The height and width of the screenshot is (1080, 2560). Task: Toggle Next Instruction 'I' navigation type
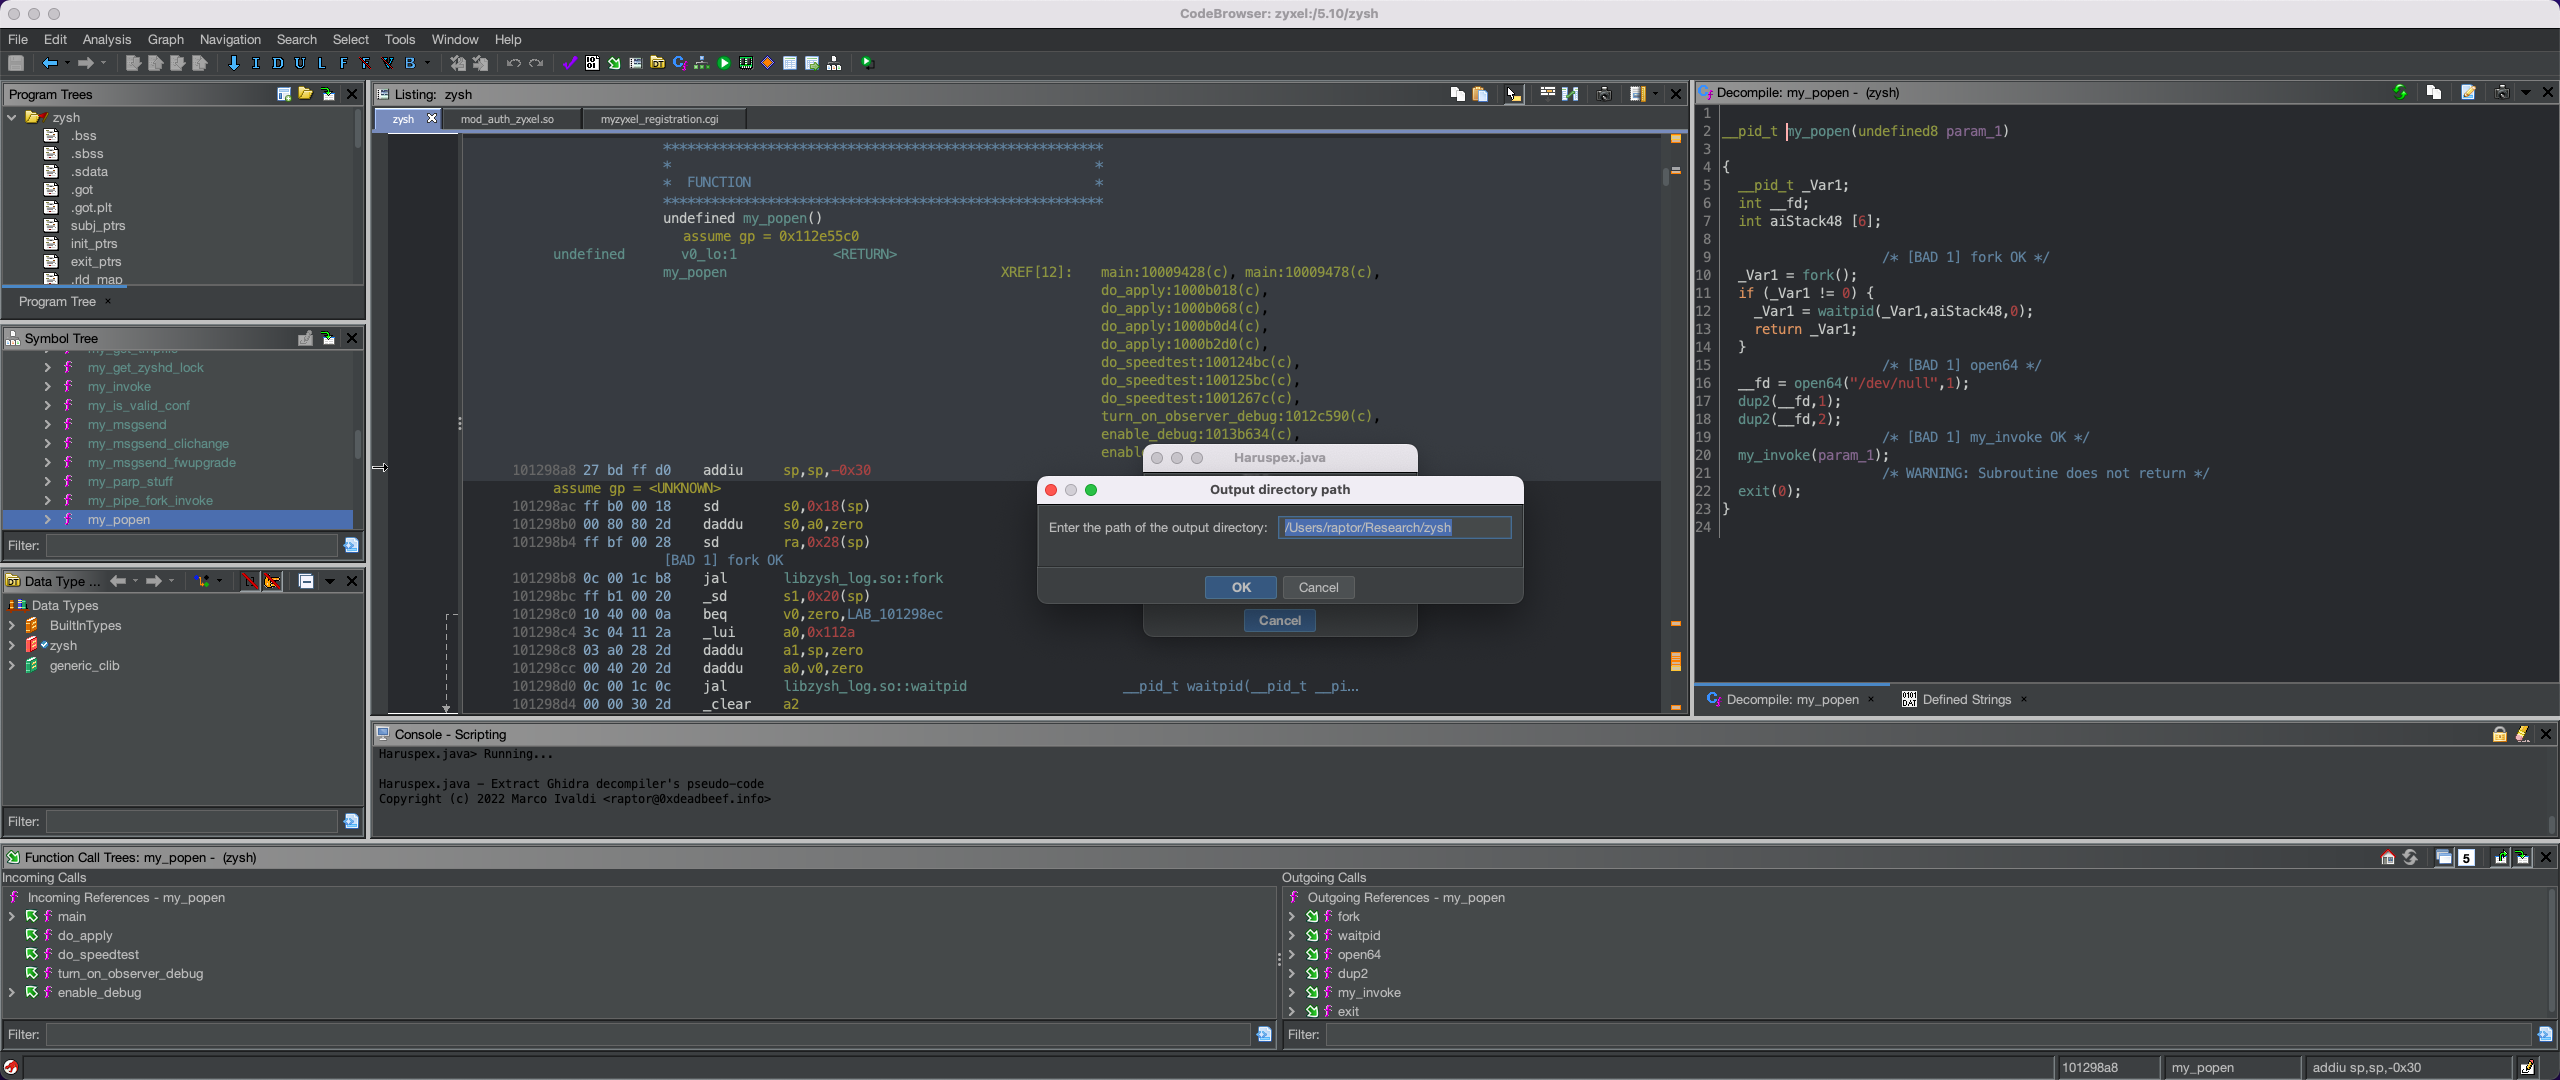256,63
